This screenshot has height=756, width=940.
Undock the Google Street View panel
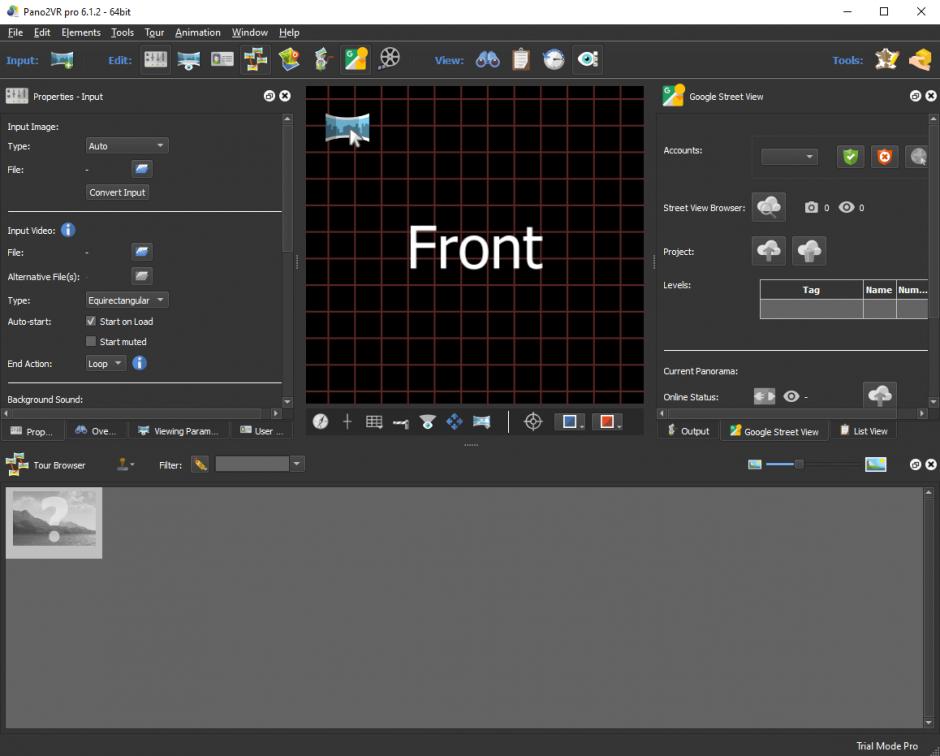(x=915, y=96)
